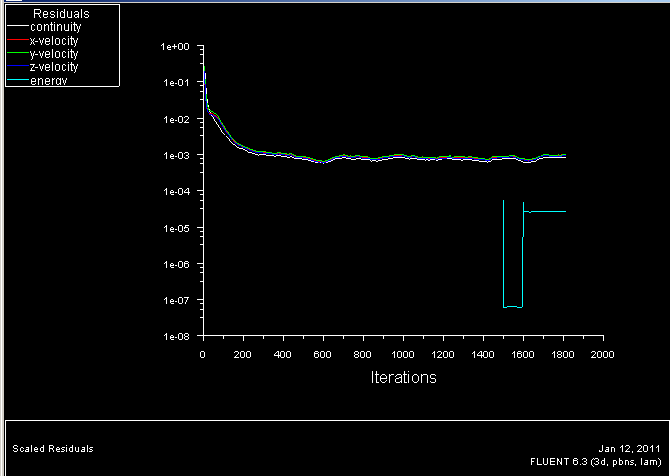Screen dimensions: 670x476
Task: Click the 1e-05 y-axis tick label
Action: tap(175, 228)
